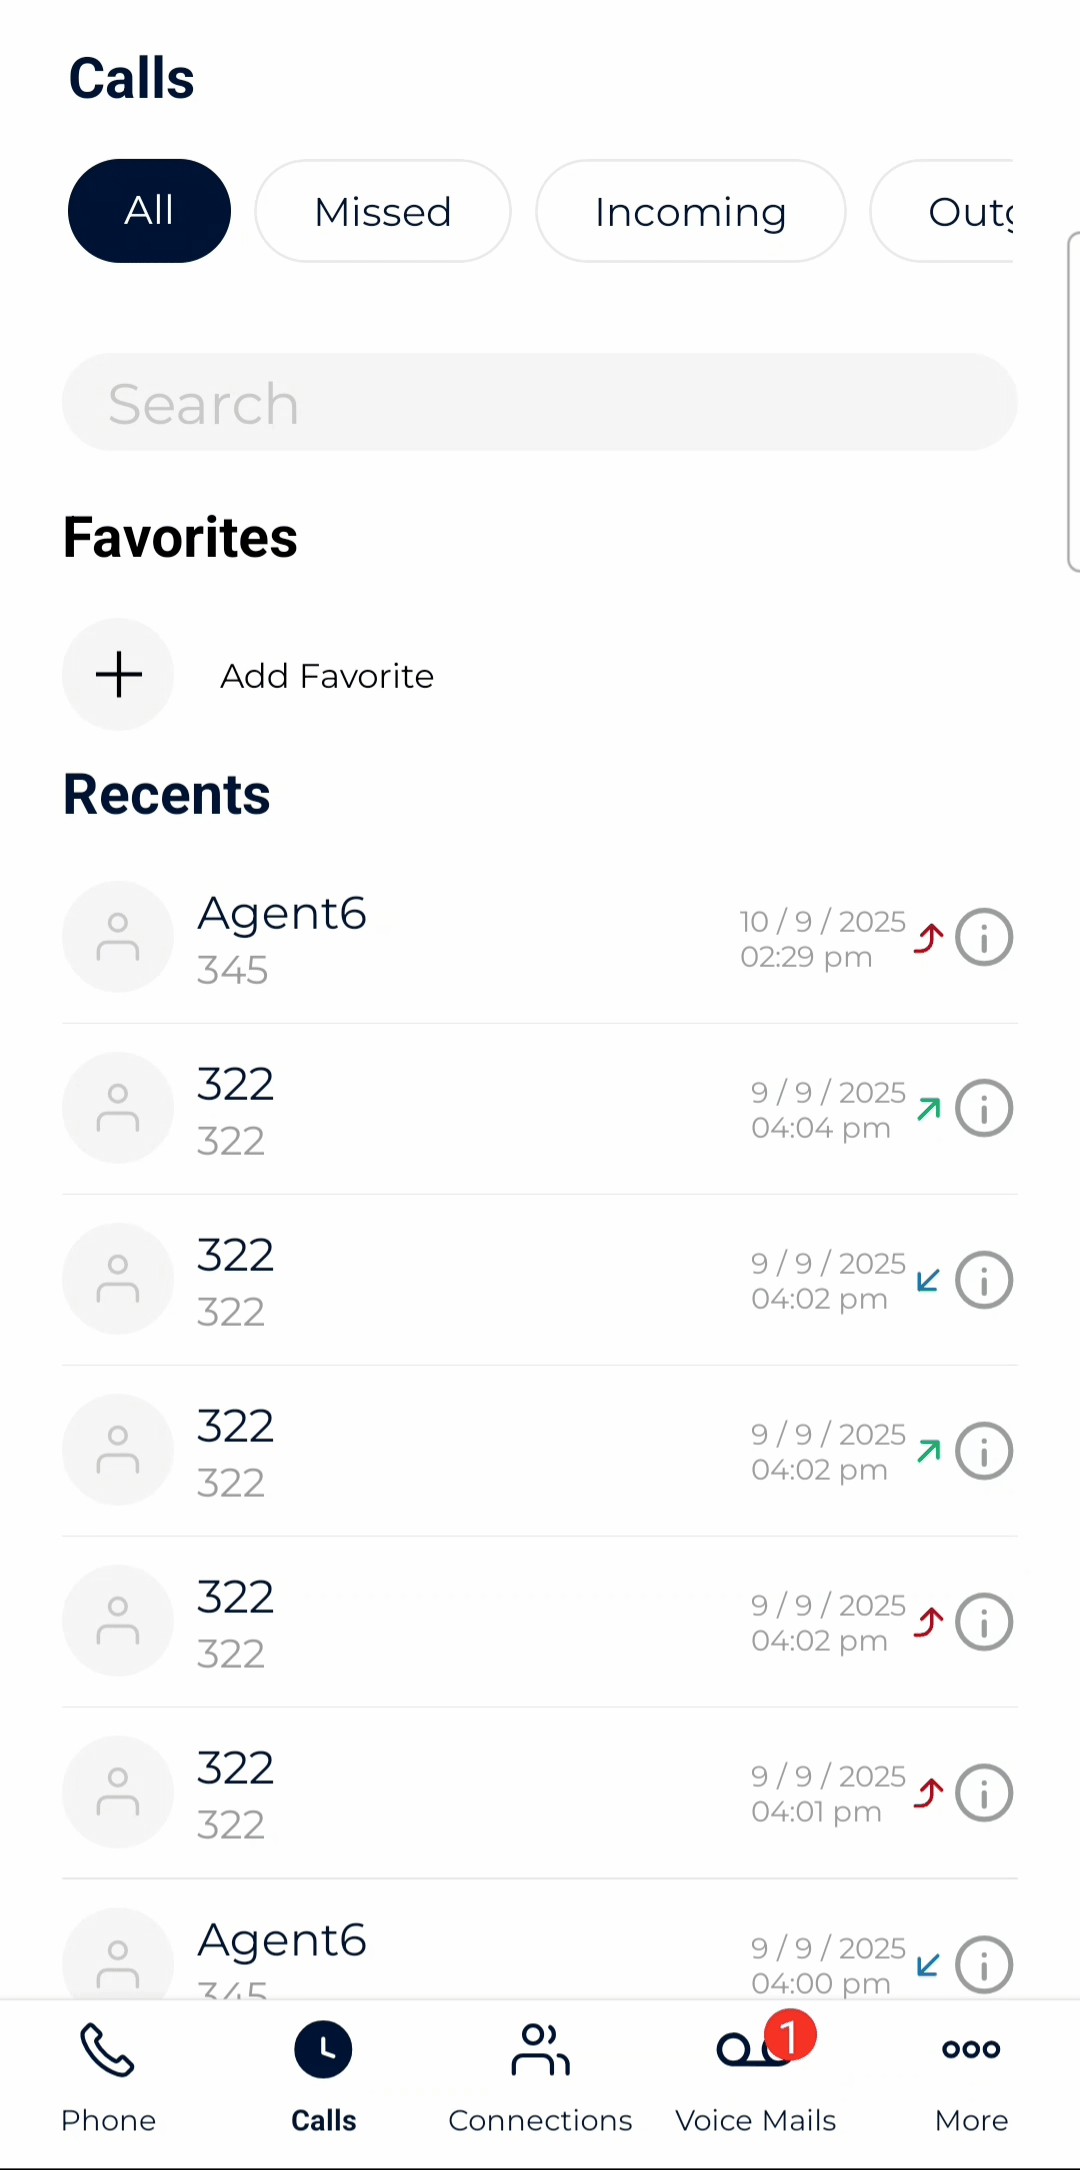Screen dimensions: 1080x2170
Task: Select the All calls filter
Action: coord(149,211)
